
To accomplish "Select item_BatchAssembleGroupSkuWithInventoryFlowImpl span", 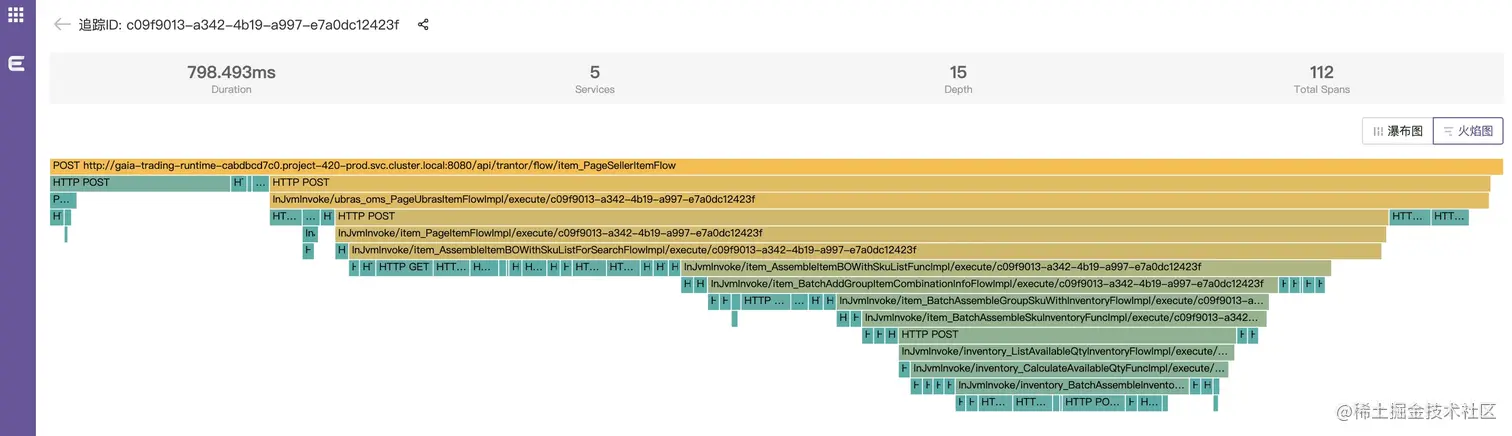I will pyautogui.click(x=1052, y=301).
